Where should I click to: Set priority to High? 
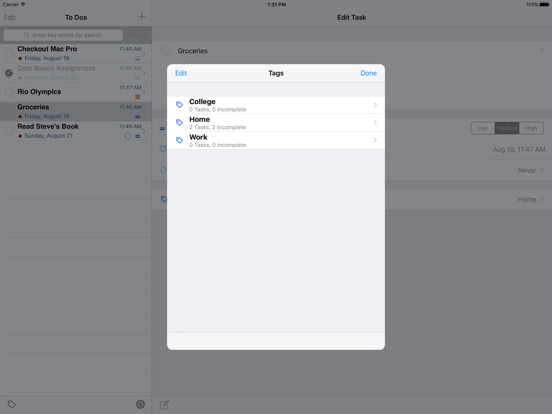pos(531,128)
